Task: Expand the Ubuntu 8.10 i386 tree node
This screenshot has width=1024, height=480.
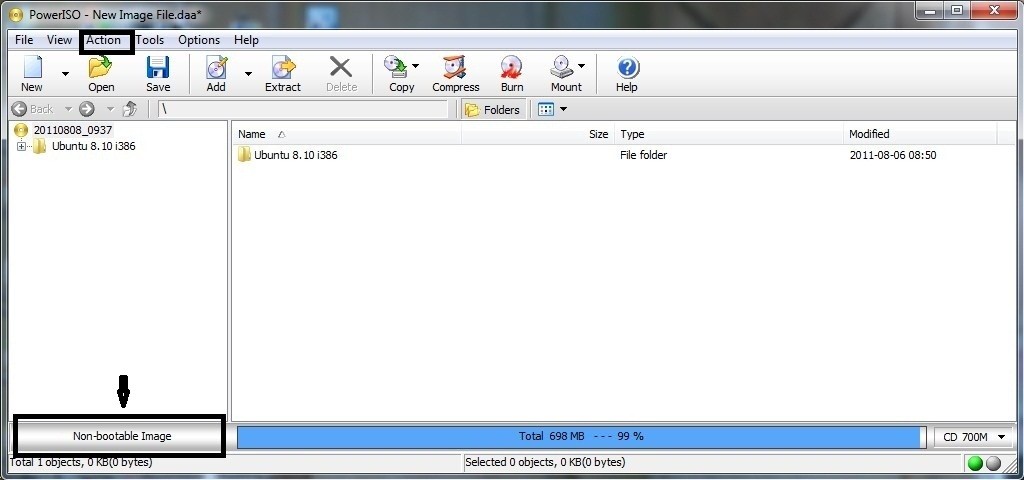Action: pos(22,146)
